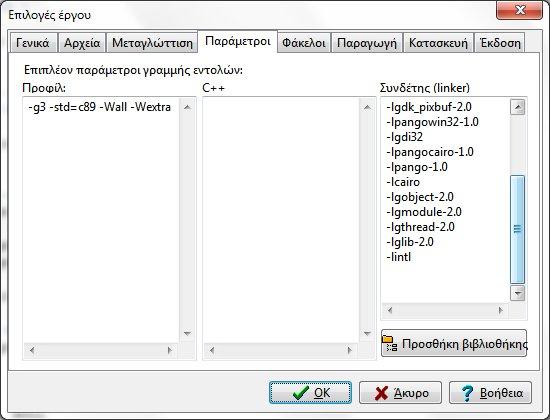
Task: Click the green checkmark OK button
Action: coord(310,392)
